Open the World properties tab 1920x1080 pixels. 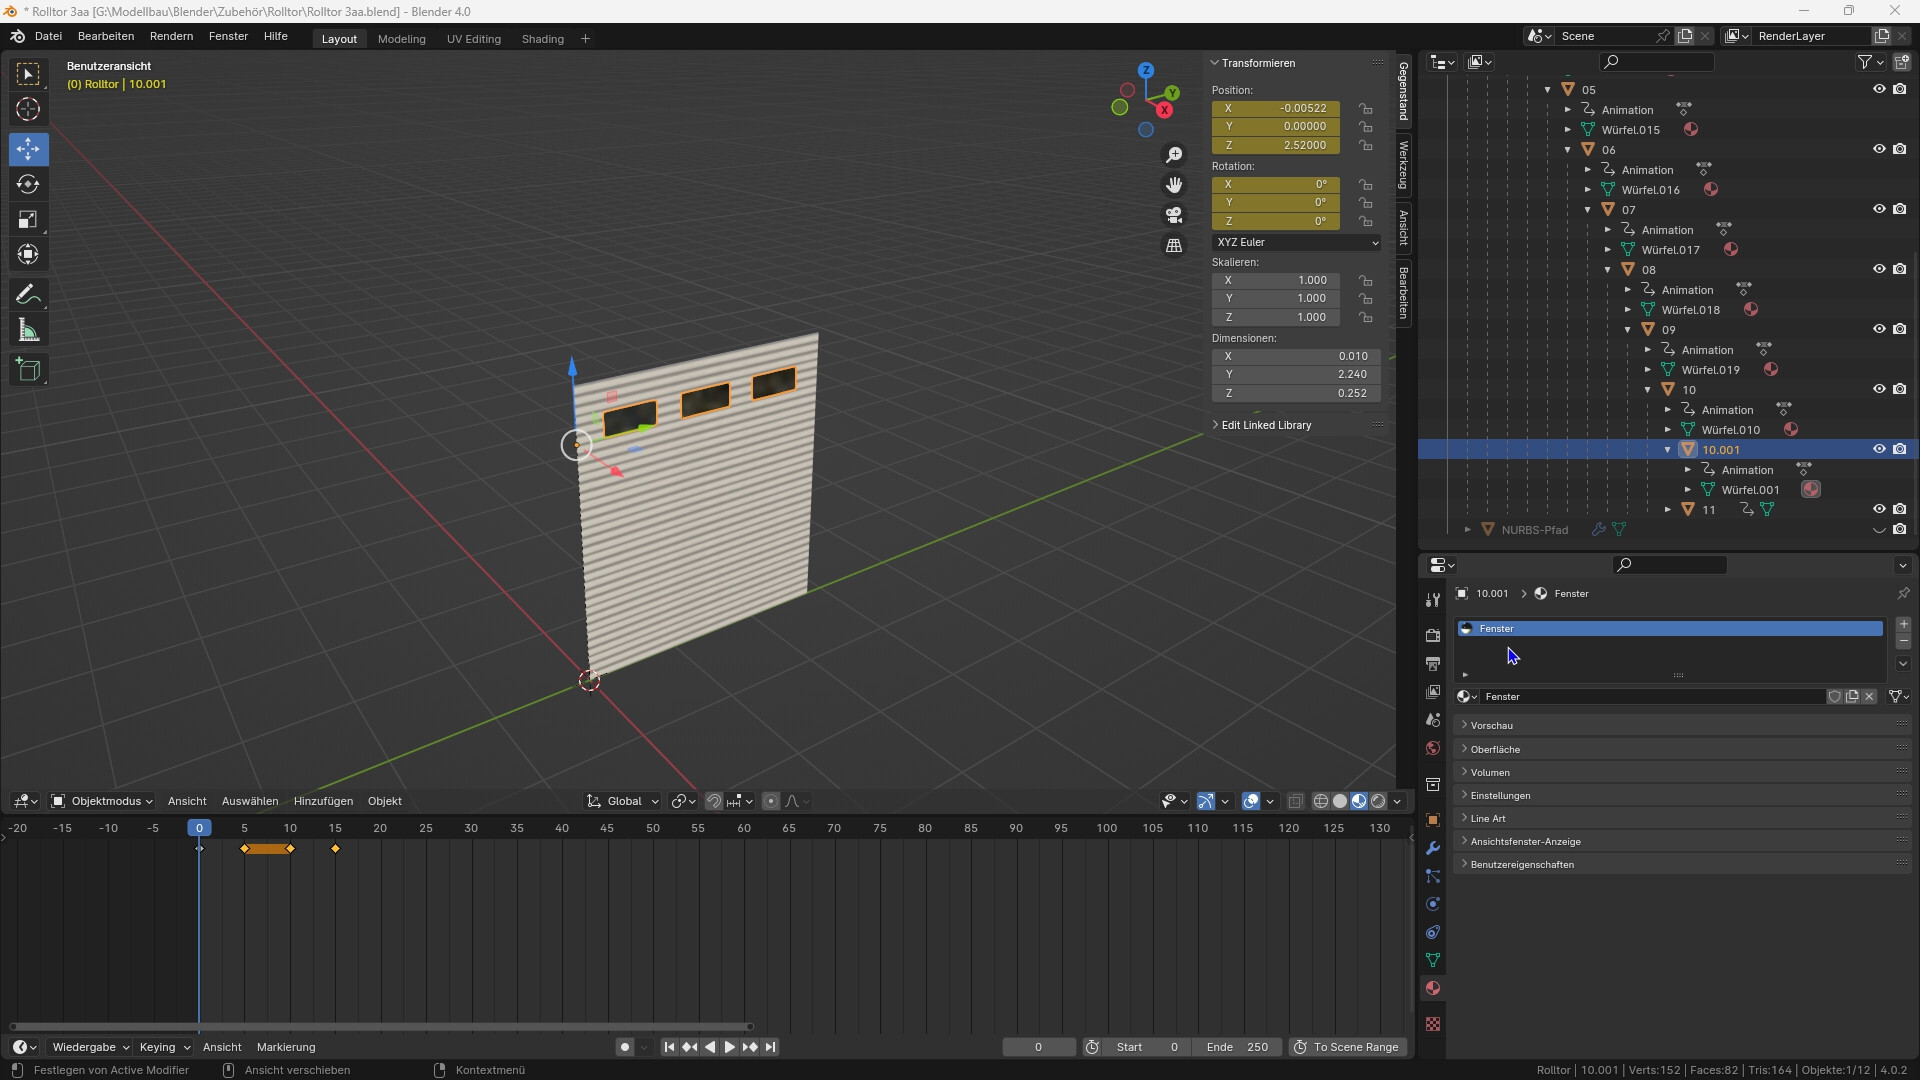[1433, 748]
